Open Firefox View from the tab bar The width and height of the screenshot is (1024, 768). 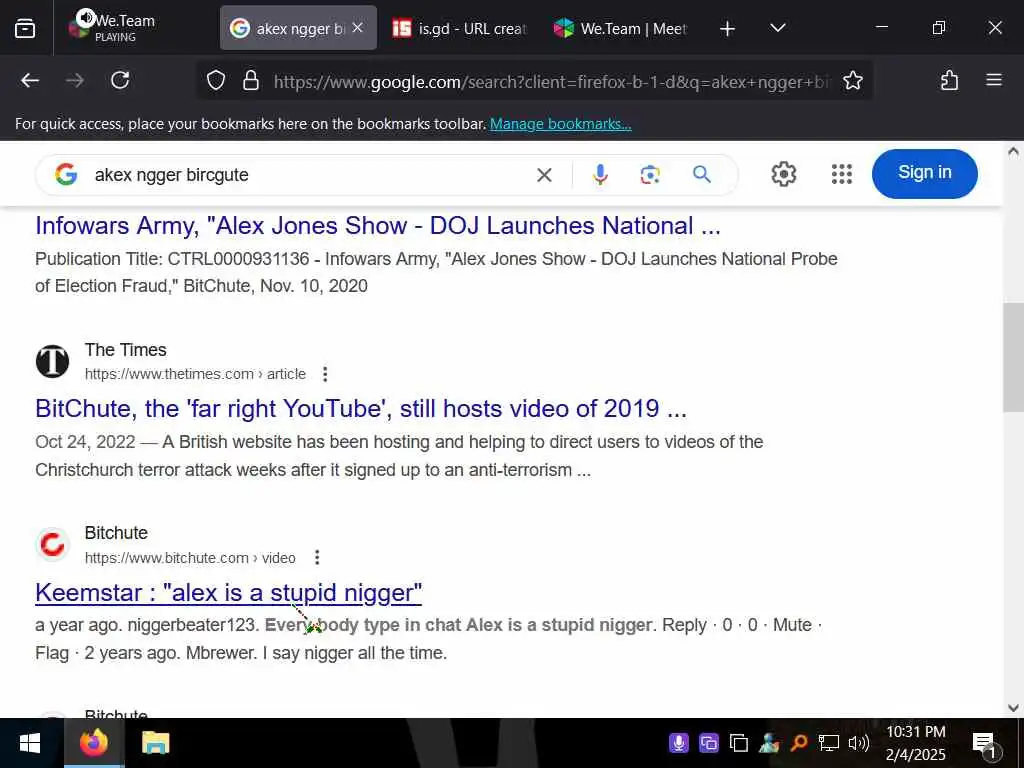[x=25, y=28]
